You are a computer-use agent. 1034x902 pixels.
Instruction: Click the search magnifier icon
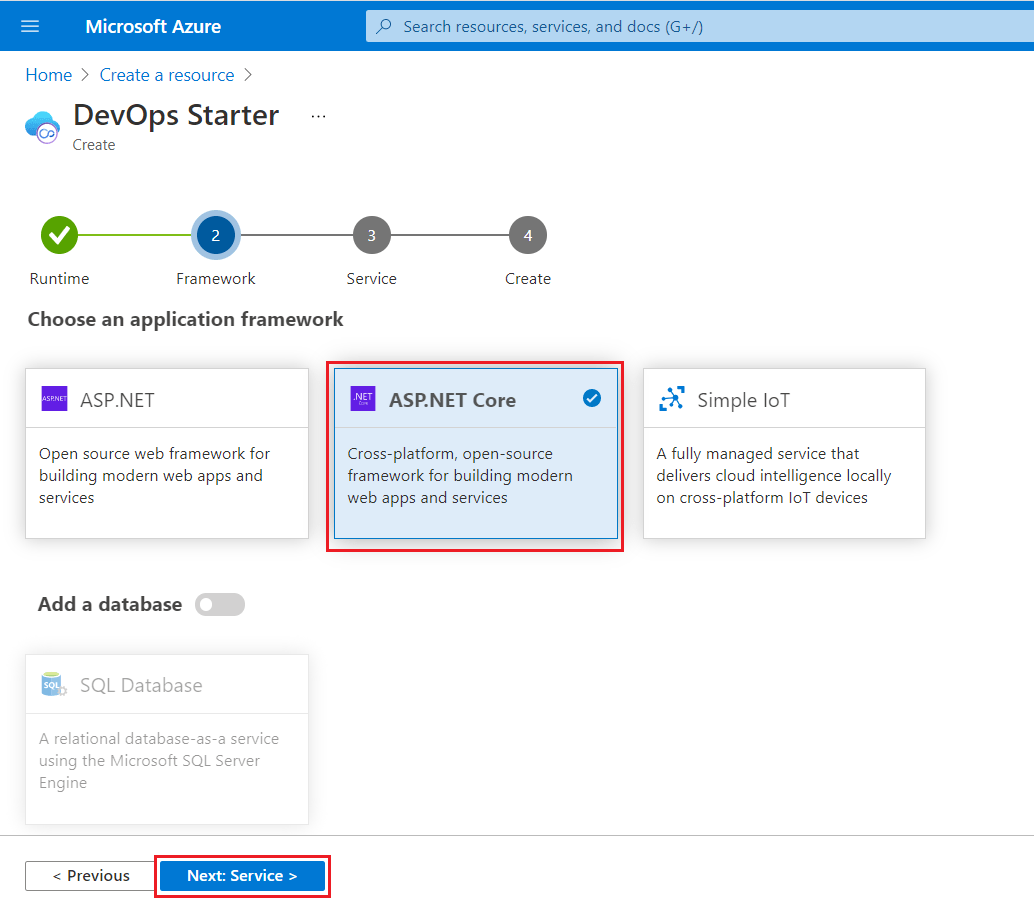pos(383,26)
